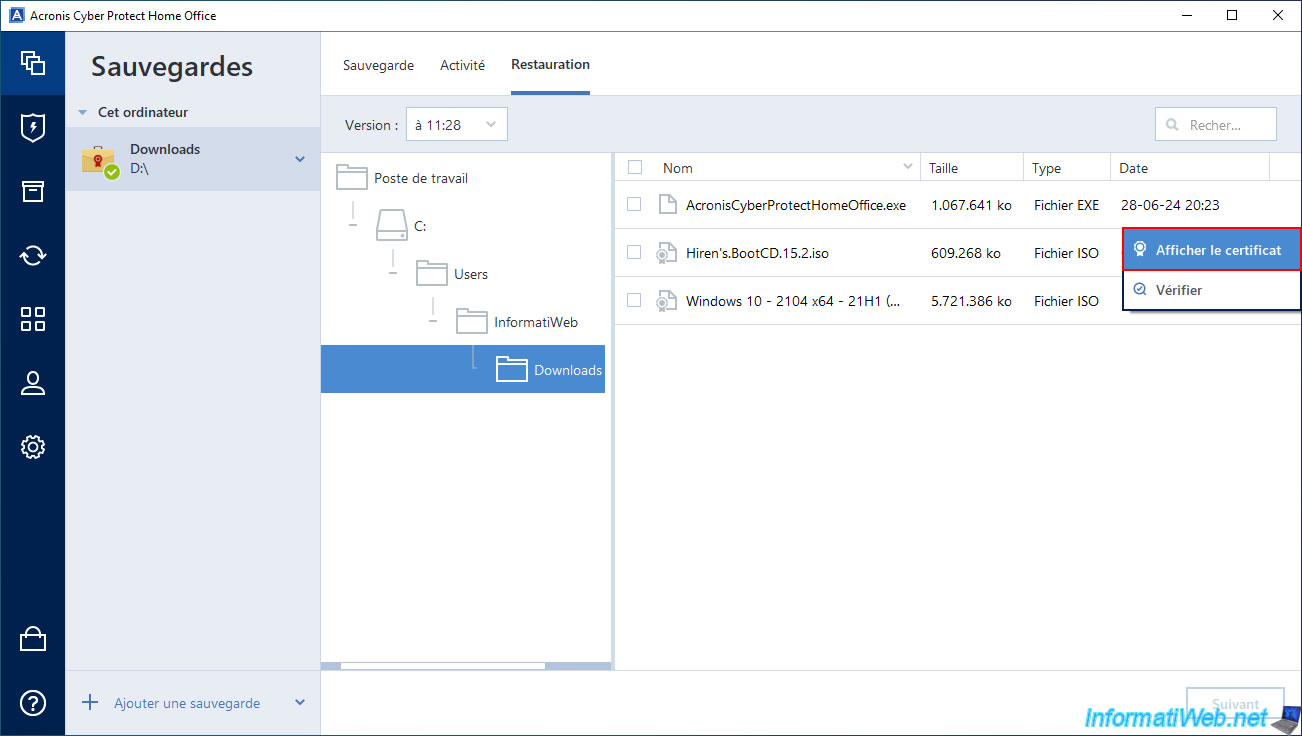This screenshot has height=736, width=1302.
Task: Check the Hiren's.BootCD.15.2.iso checkbox
Action: pyautogui.click(x=634, y=252)
